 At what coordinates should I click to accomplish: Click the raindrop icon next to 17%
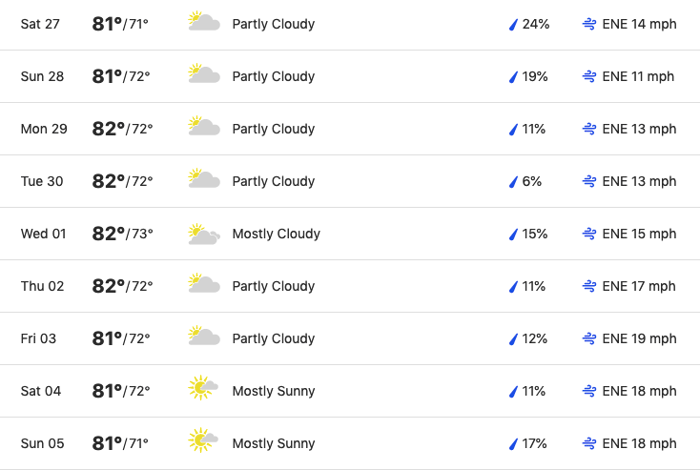513,444
